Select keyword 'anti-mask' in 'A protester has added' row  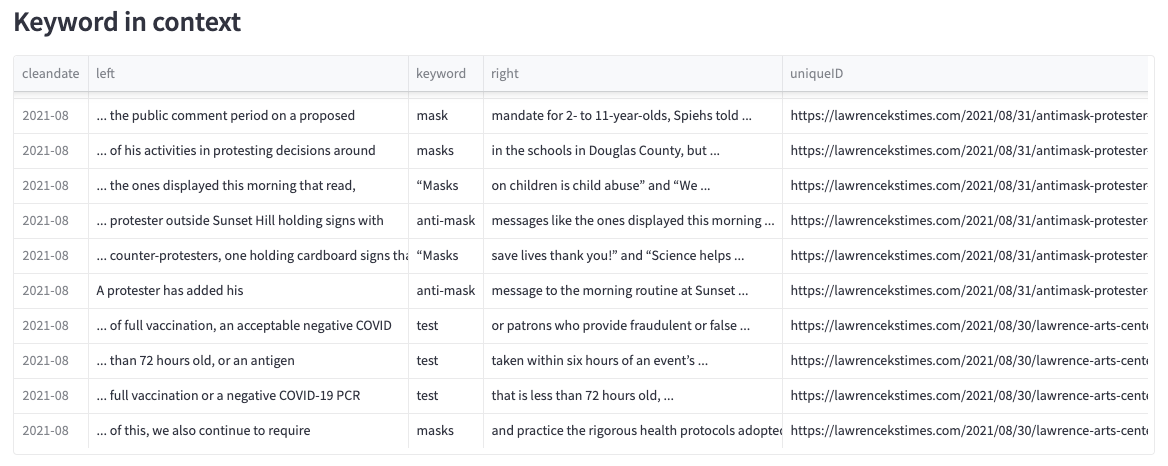[445, 290]
